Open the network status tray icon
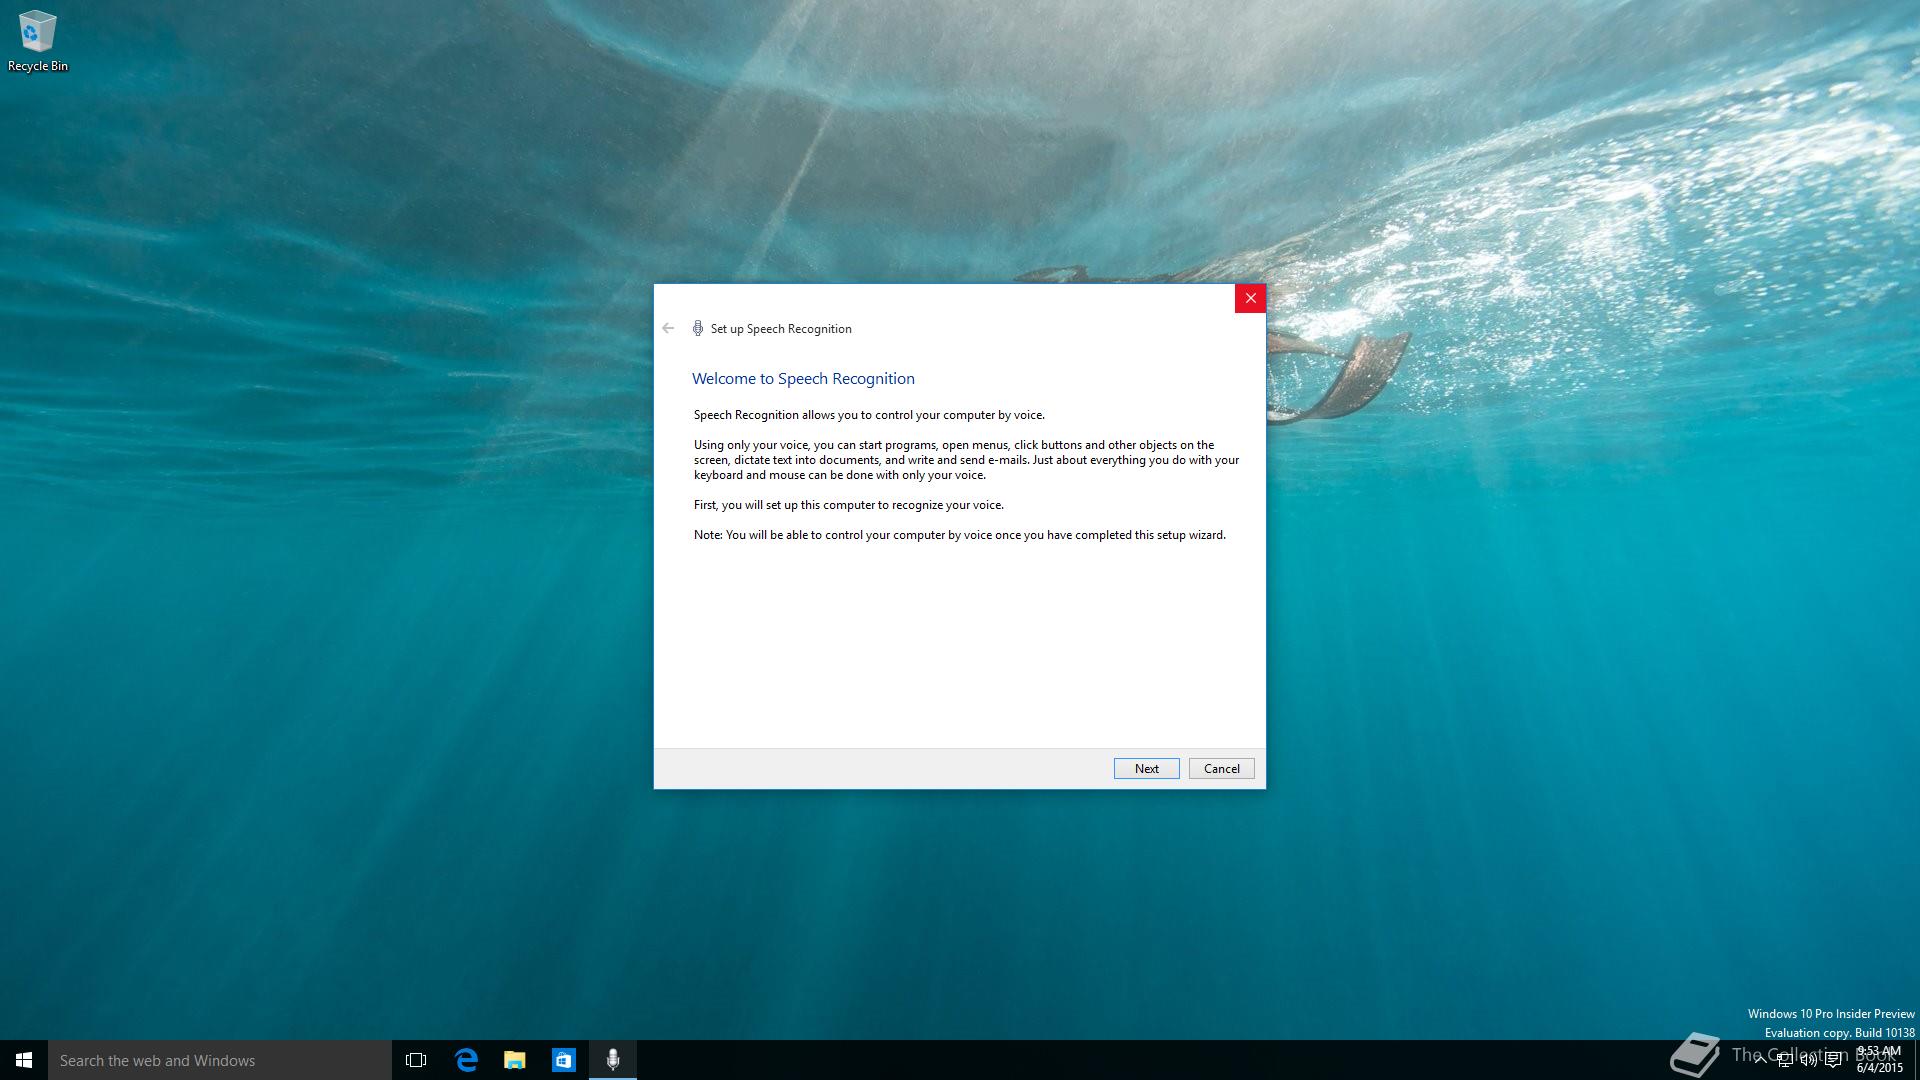Image resolution: width=1920 pixels, height=1080 pixels. tap(1785, 1060)
